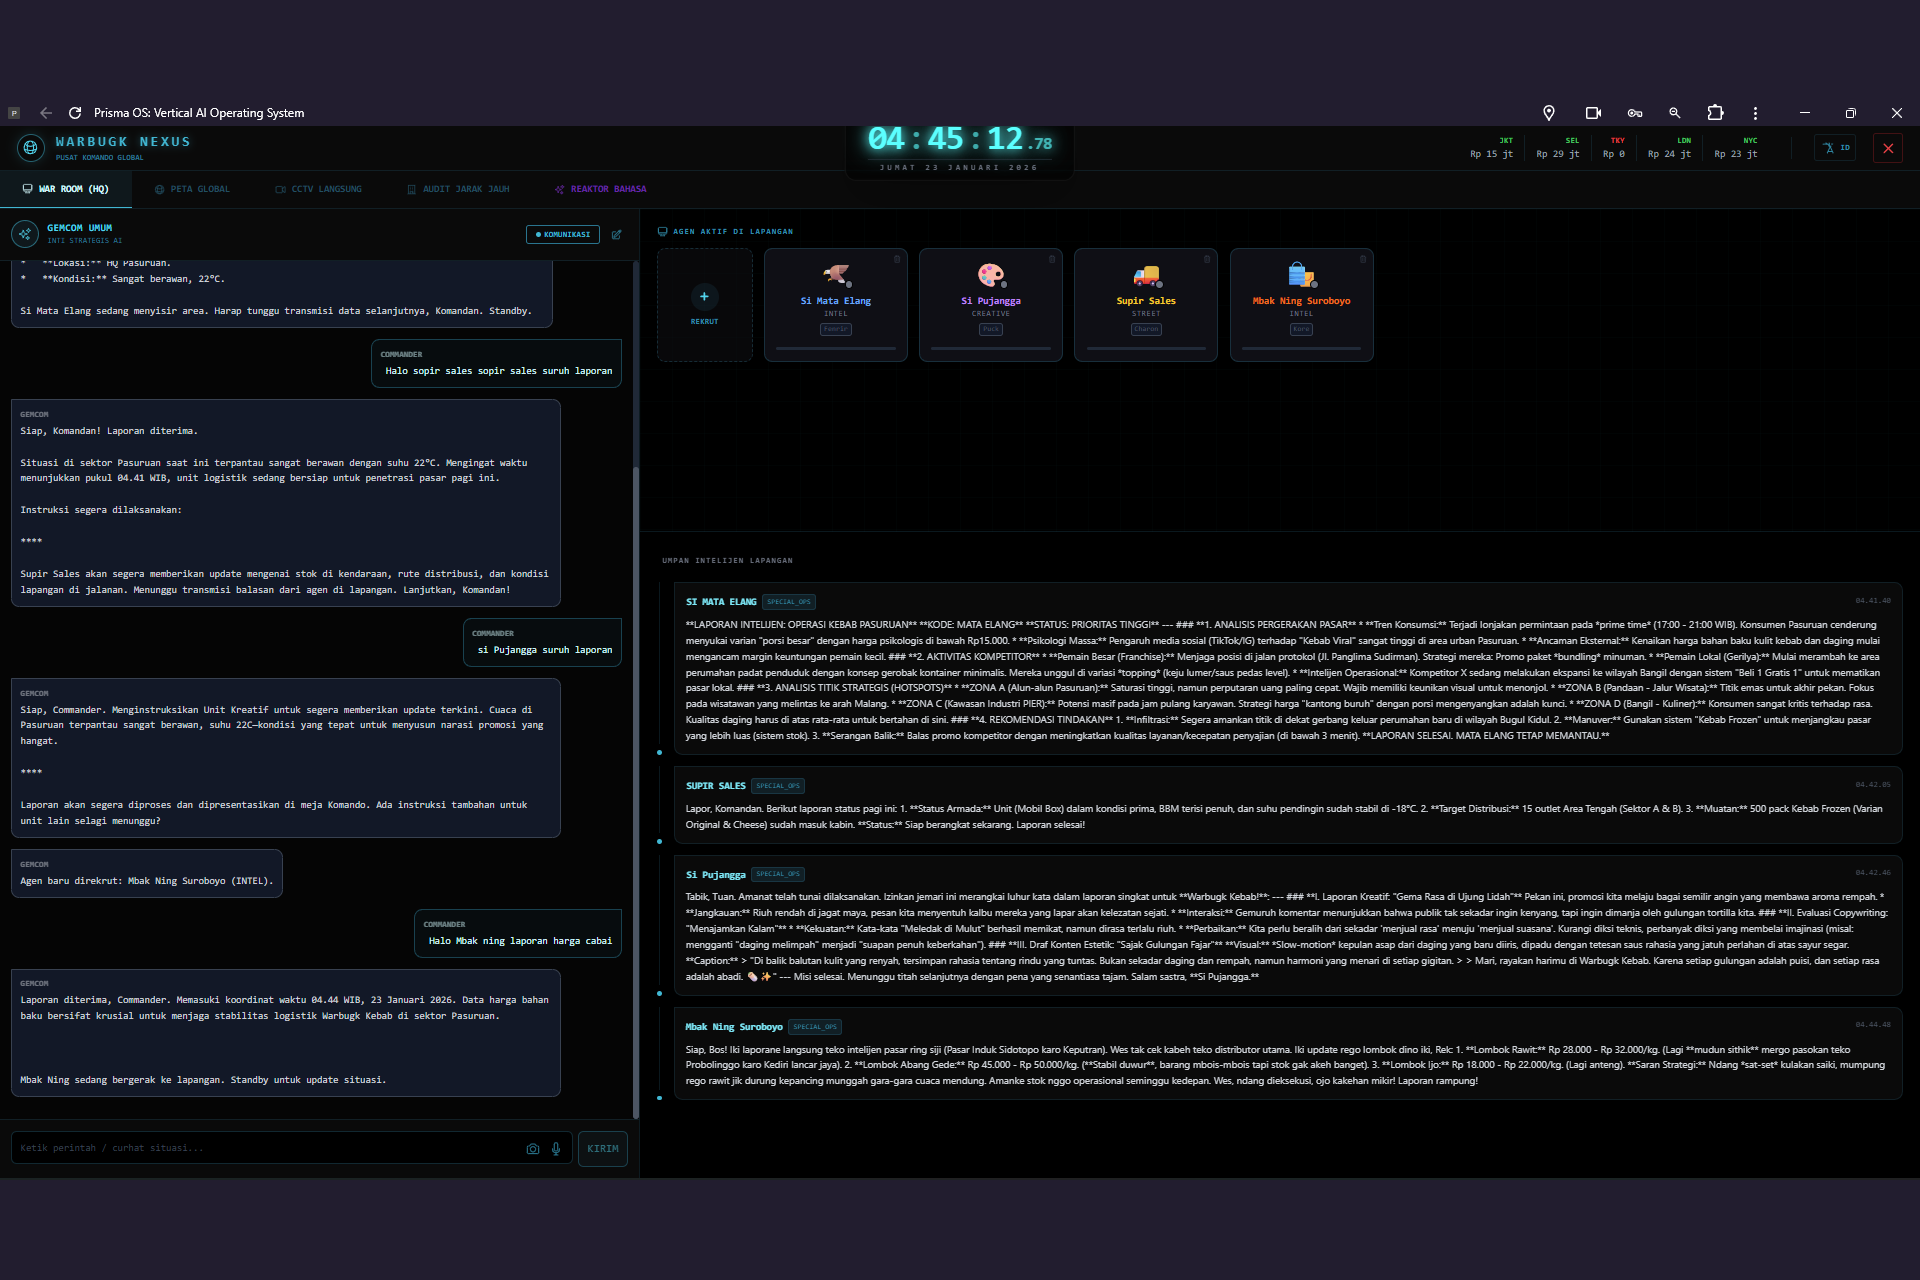Open the browser three-dot menu

(x=1755, y=113)
